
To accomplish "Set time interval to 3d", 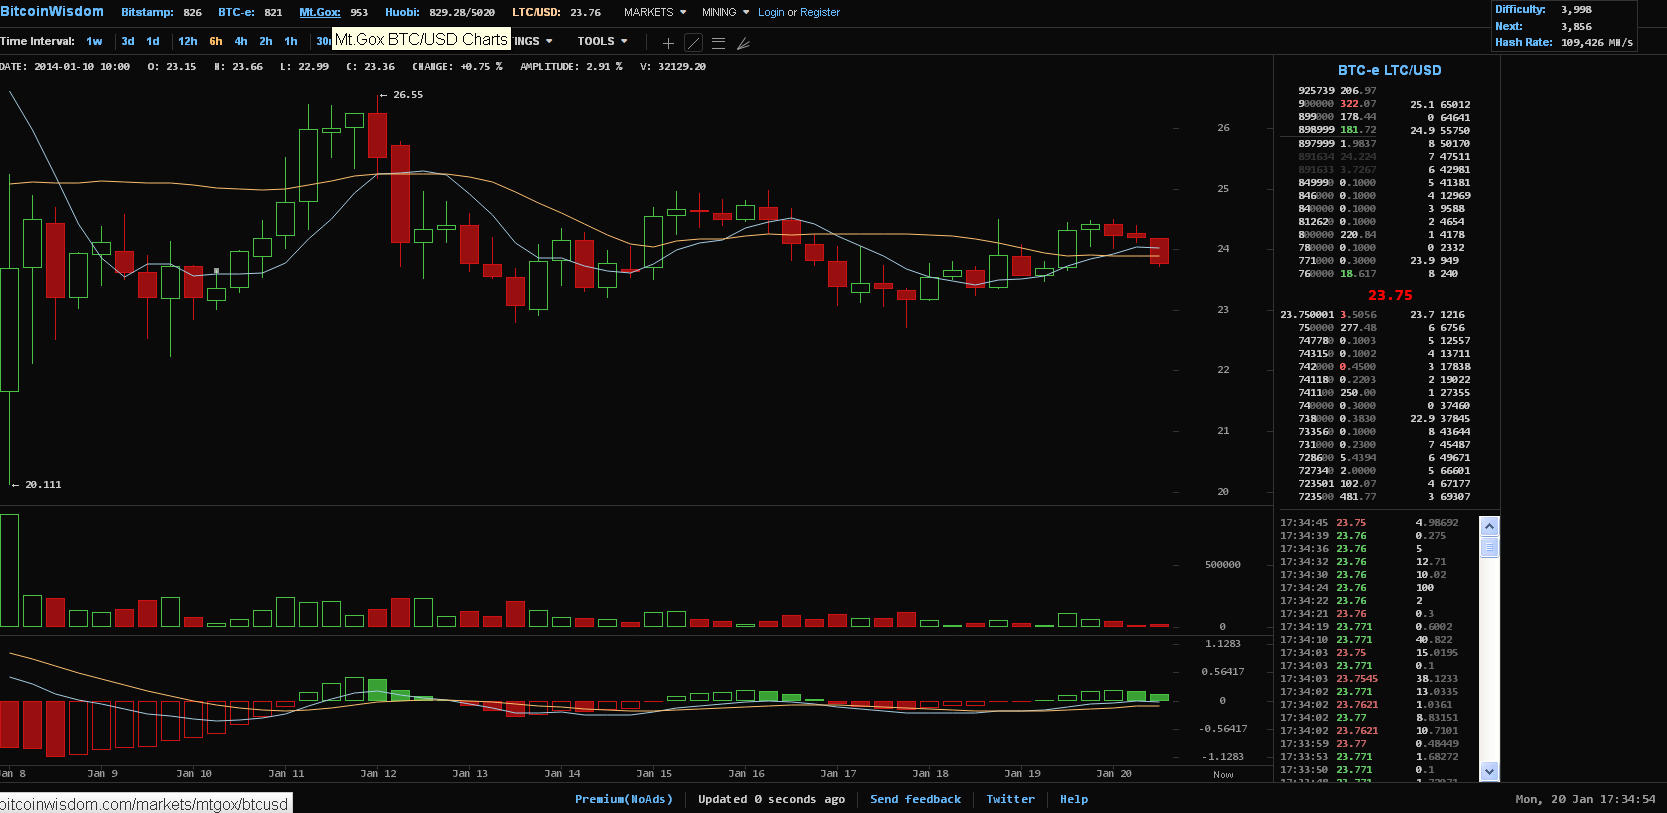I will 128,41.
